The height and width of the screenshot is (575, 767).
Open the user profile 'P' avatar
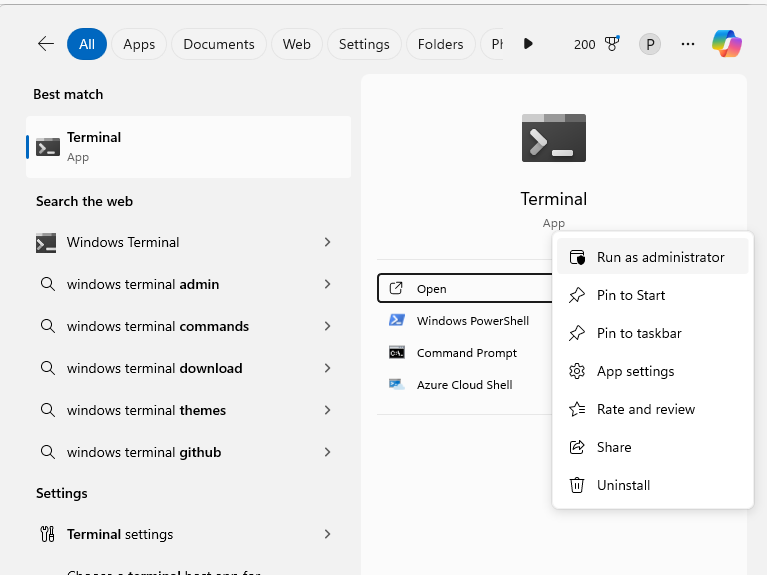click(650, 44)
